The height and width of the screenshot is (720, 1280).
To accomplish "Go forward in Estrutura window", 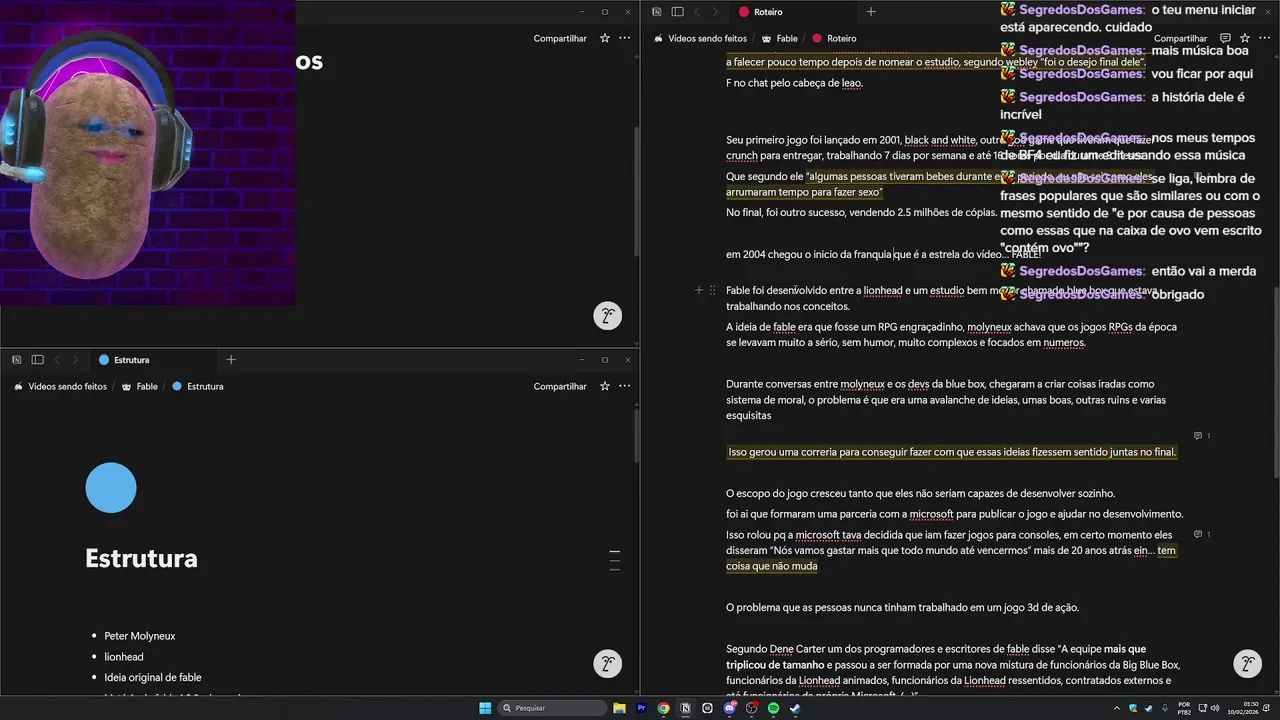I will coord(75,360).
